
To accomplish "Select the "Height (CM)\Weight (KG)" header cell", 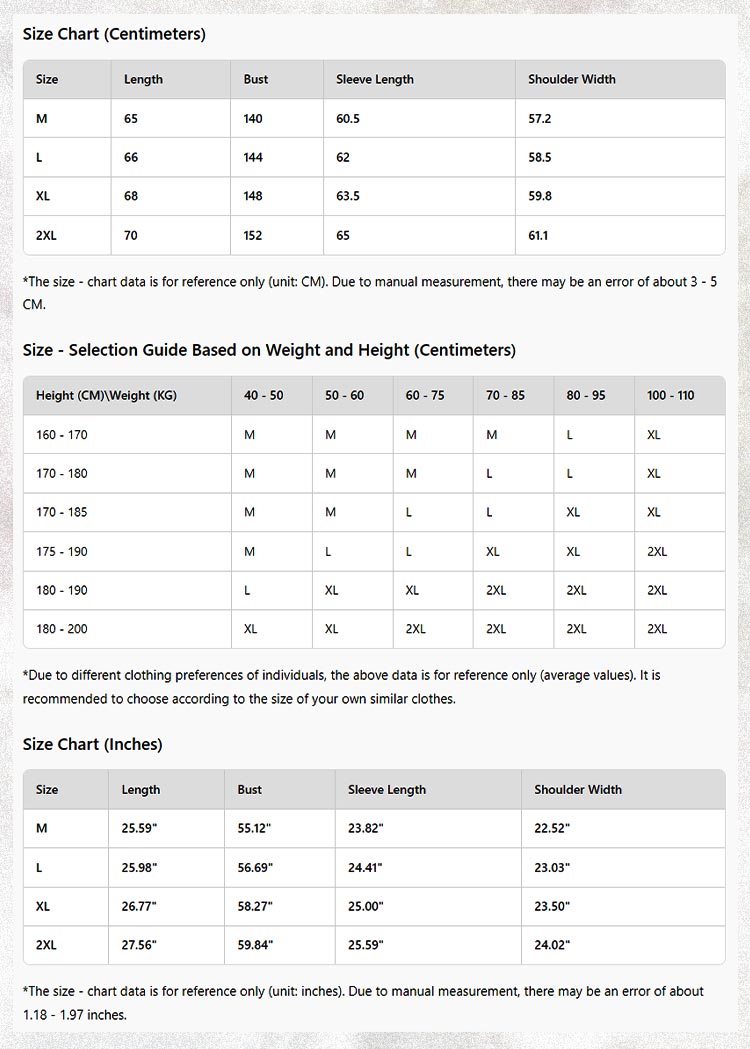I will coord(106,396).
